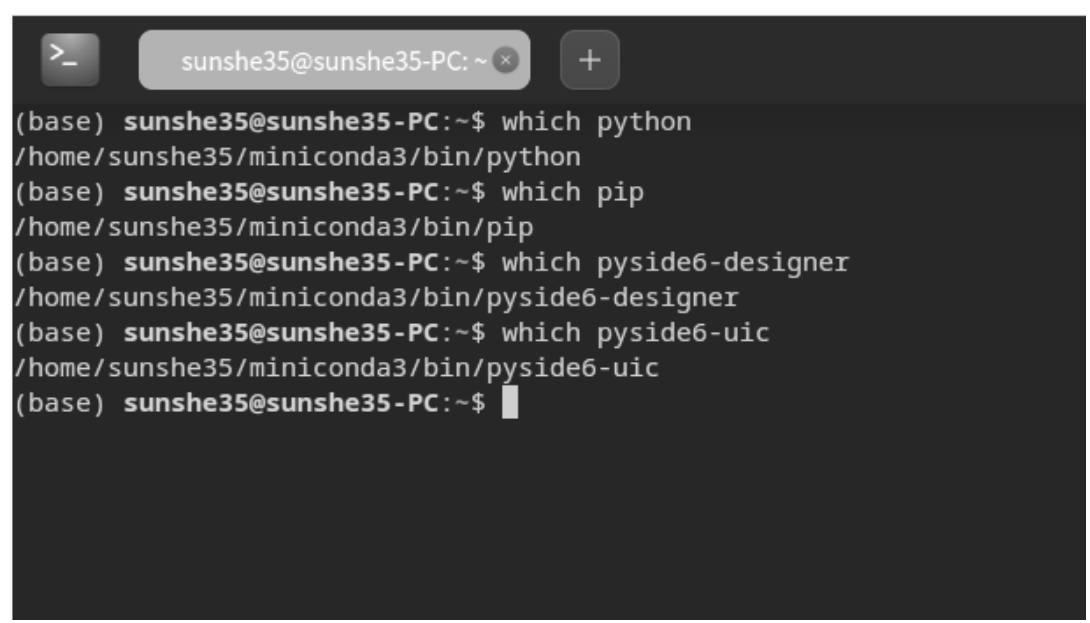Click the /home/sunshe35/miniconda3/bin/pip output line

274,227
